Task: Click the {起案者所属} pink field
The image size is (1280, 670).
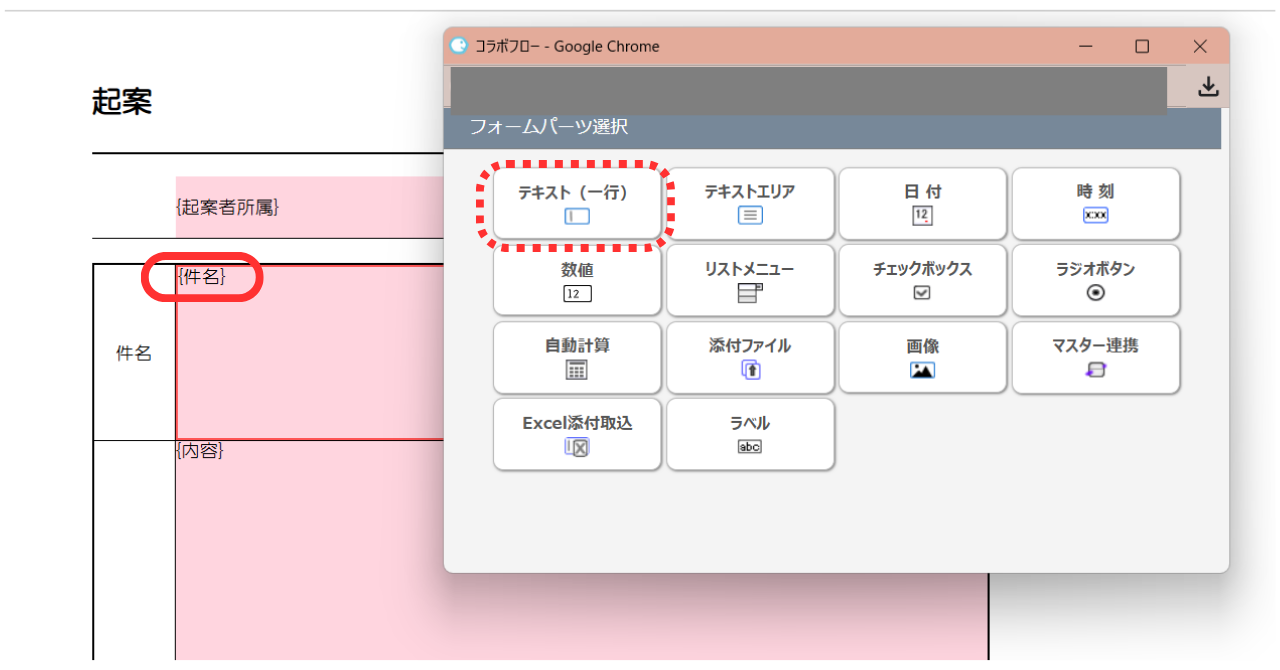Action: pos(310,207)
